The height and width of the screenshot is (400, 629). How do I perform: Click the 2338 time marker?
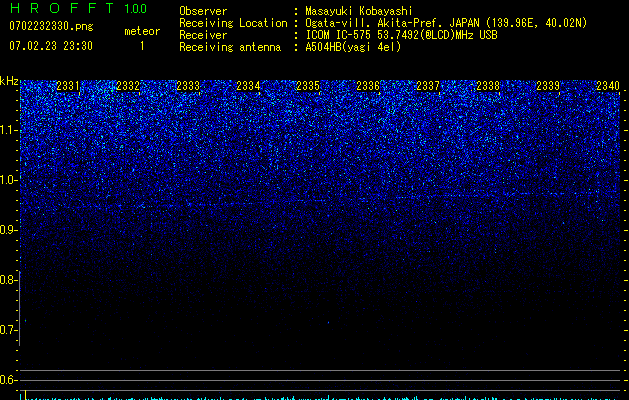pos(488,86)
